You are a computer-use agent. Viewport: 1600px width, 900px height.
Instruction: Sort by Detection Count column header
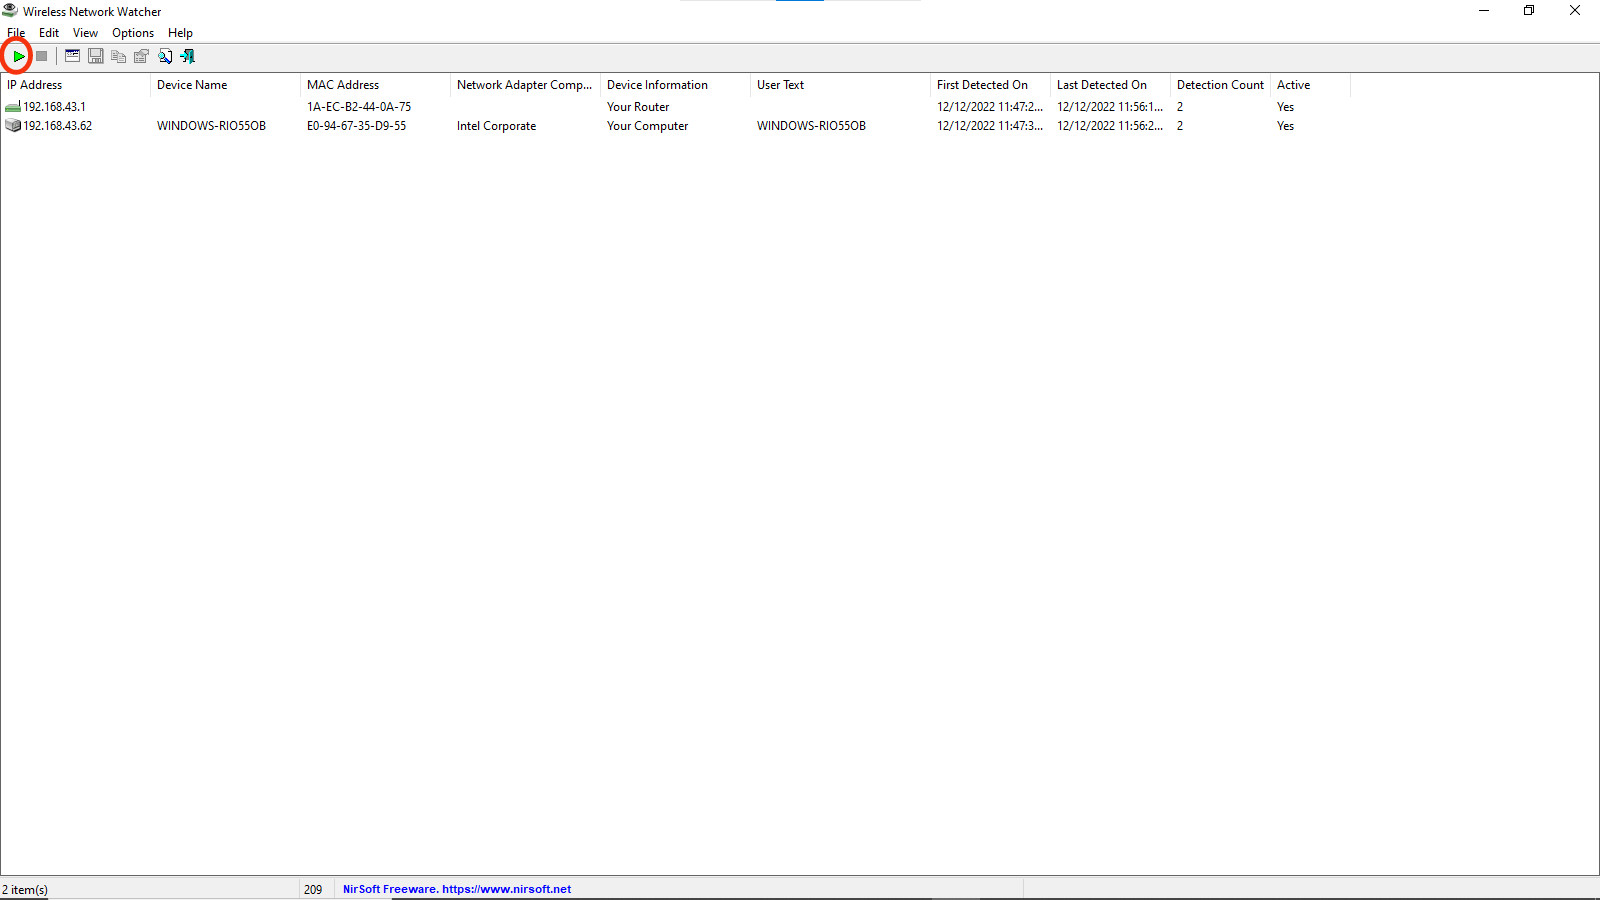click(x=1220, y=85)
